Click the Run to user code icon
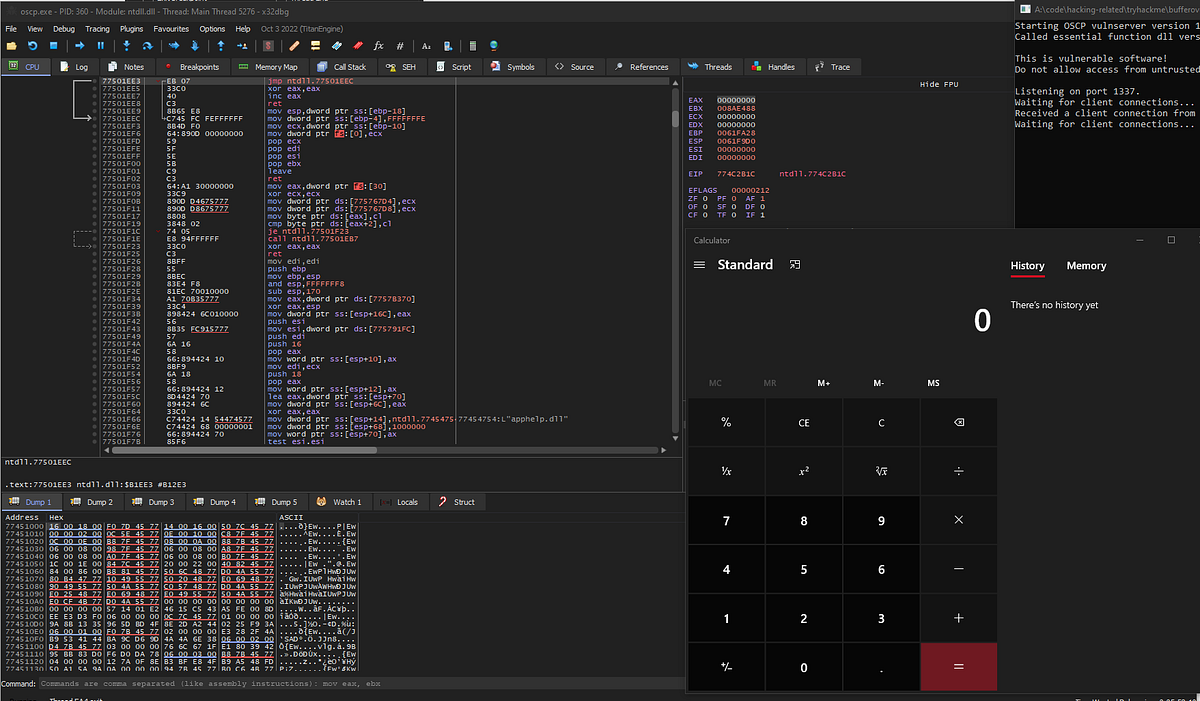Viewport: 1200px width, 701px height. [242, 46]
